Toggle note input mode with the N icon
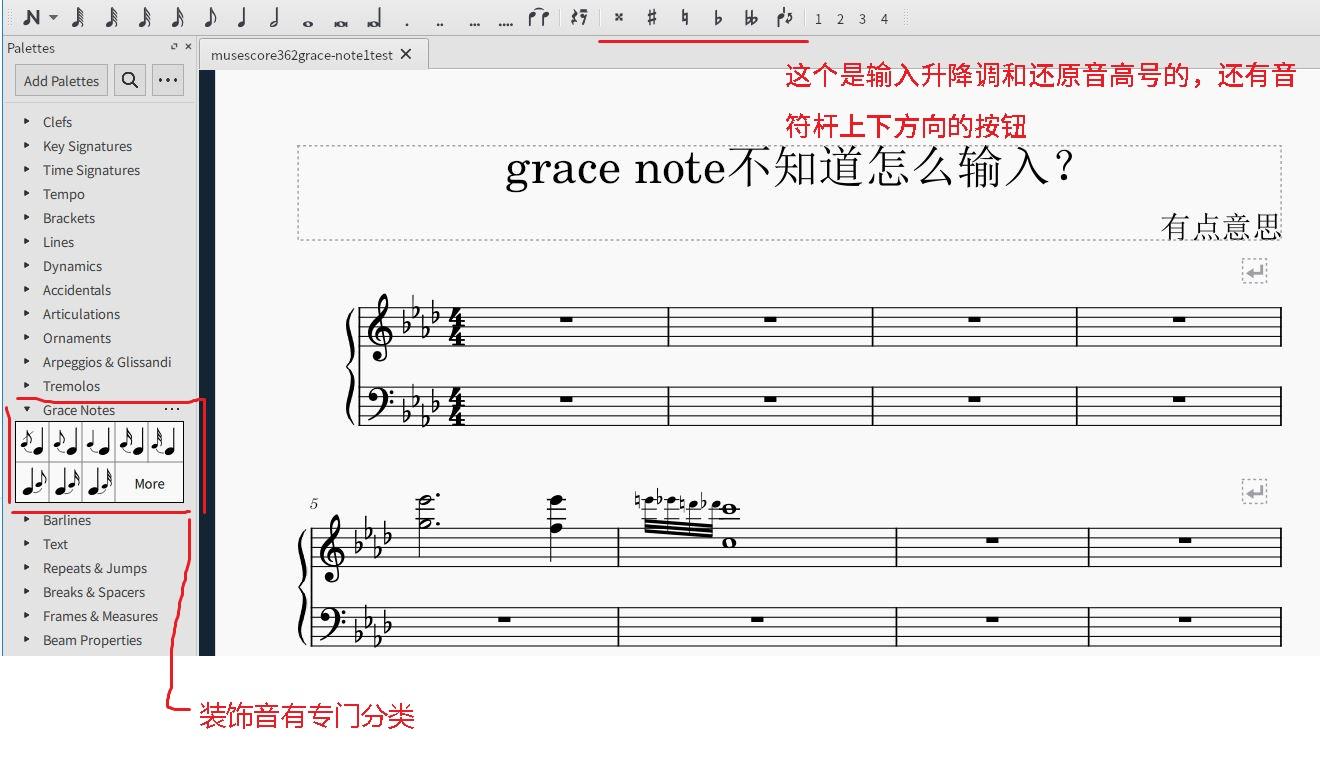This screenshot has width=1320, height=784. tap(30, 17)
